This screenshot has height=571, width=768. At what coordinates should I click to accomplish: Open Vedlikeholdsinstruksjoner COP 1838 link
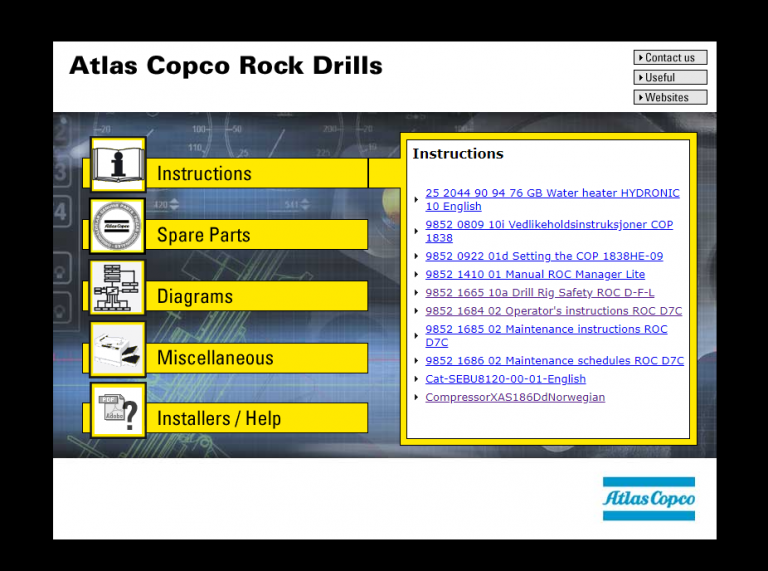[549, 231]
